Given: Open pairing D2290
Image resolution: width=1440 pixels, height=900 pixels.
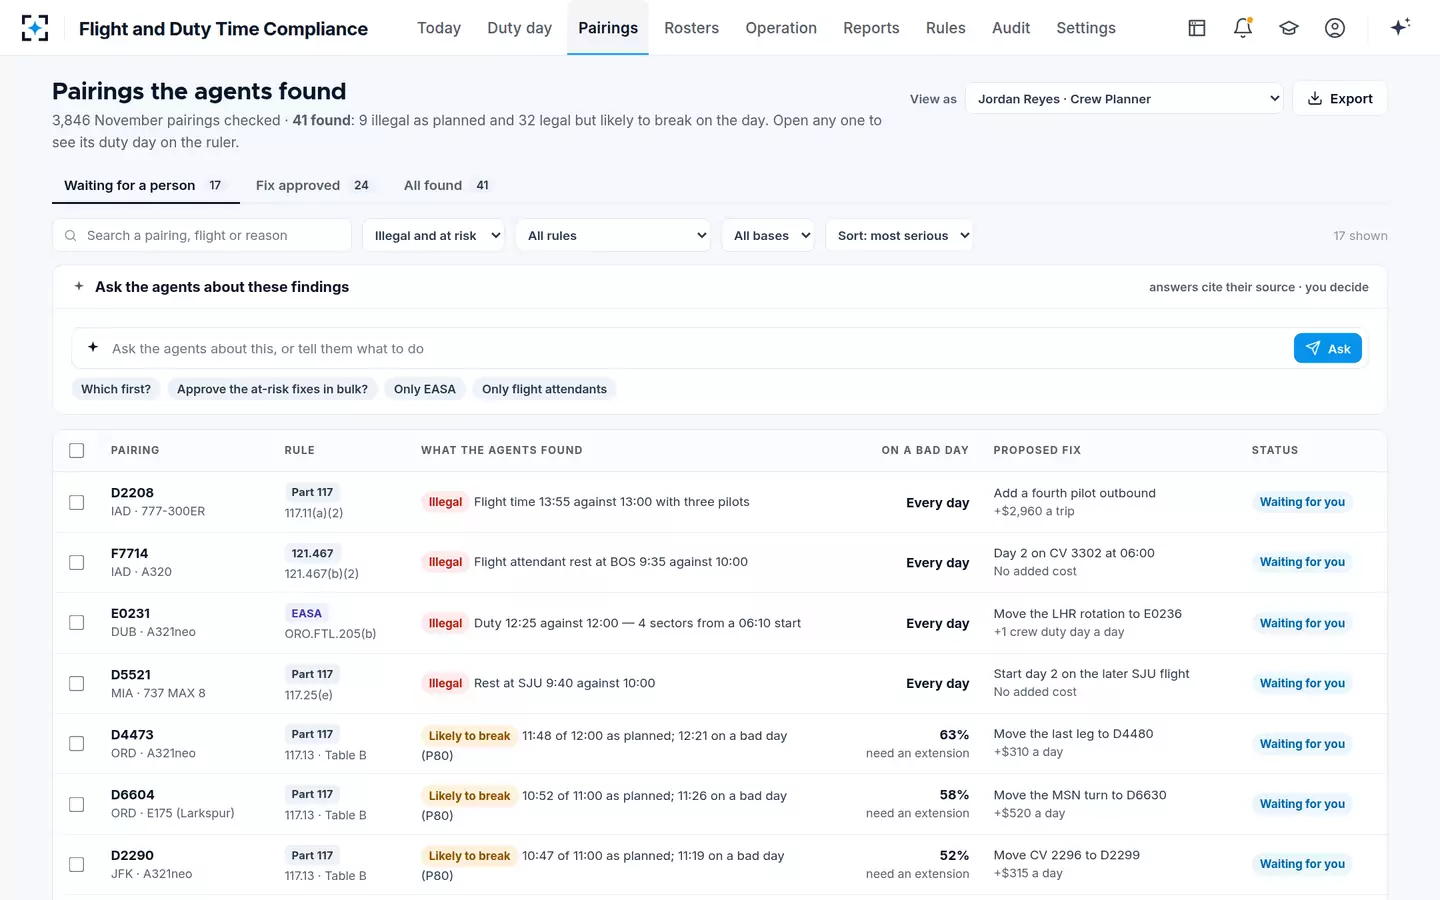Looking at the screenshot, I should point(132,855).
